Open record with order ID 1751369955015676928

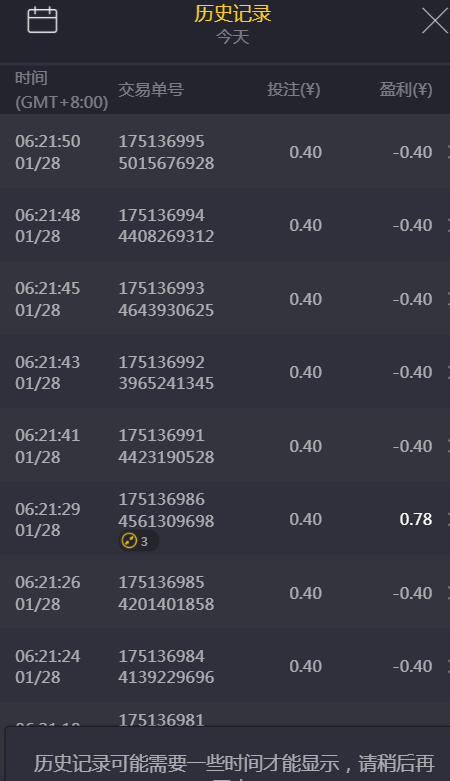click(x=225, y=151)
